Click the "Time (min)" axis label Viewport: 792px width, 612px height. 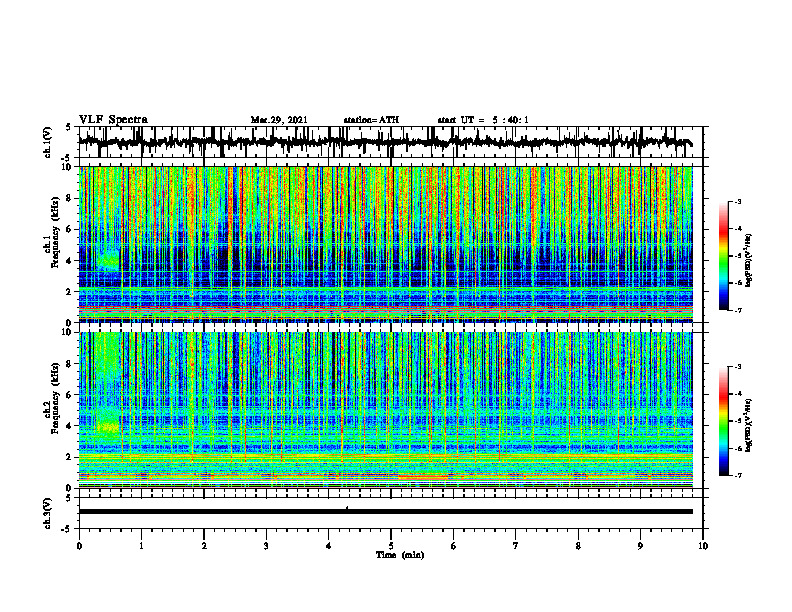click(400, 555)
